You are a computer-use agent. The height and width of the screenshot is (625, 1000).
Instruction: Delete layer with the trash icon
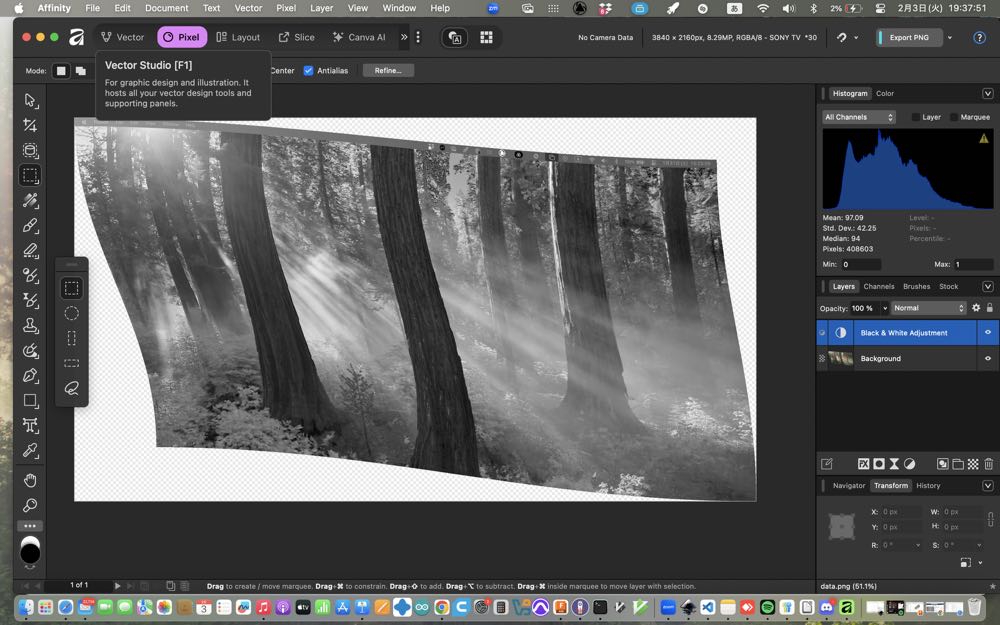coord(988,464)
